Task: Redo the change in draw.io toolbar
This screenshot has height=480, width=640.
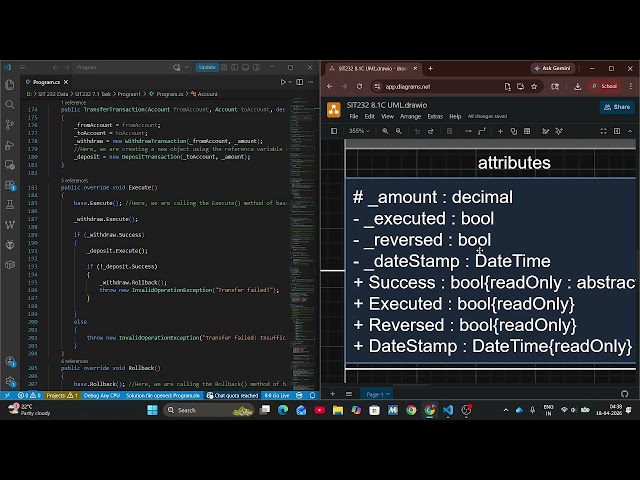Action: pyautogui.click(x=431, y=131)
